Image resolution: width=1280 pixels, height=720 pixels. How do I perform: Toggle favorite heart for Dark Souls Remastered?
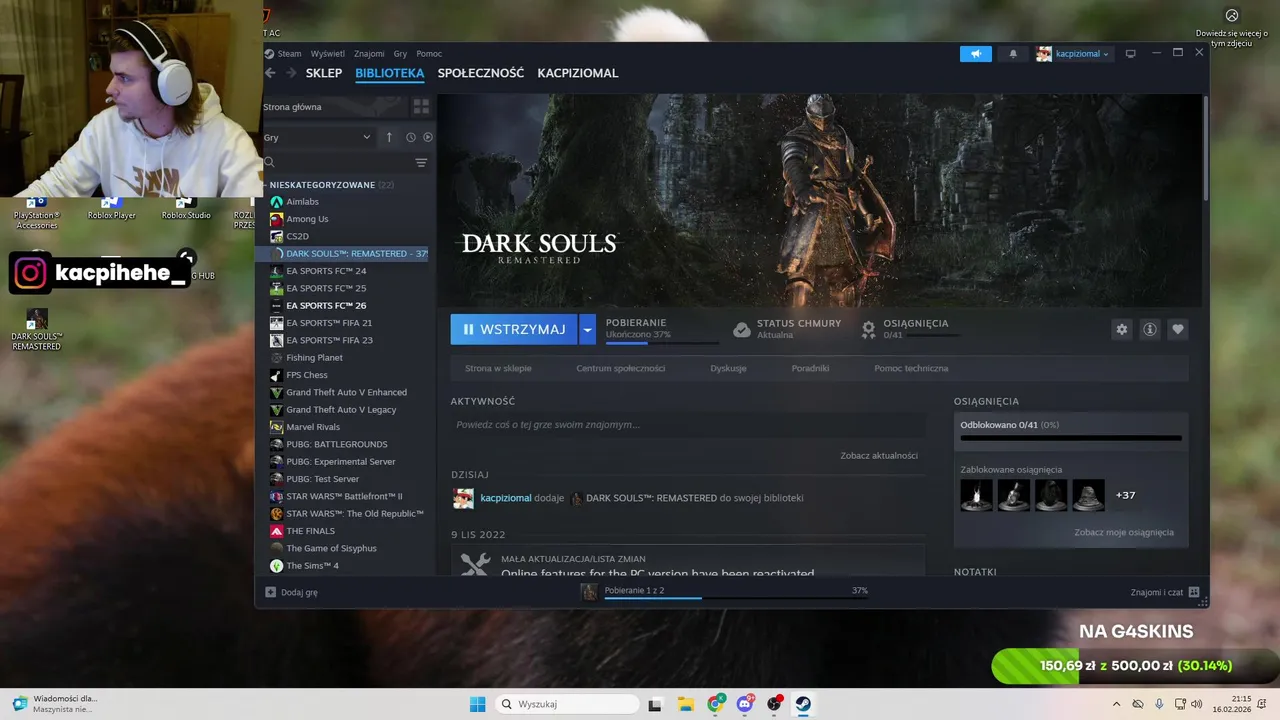click(1178, 329)
